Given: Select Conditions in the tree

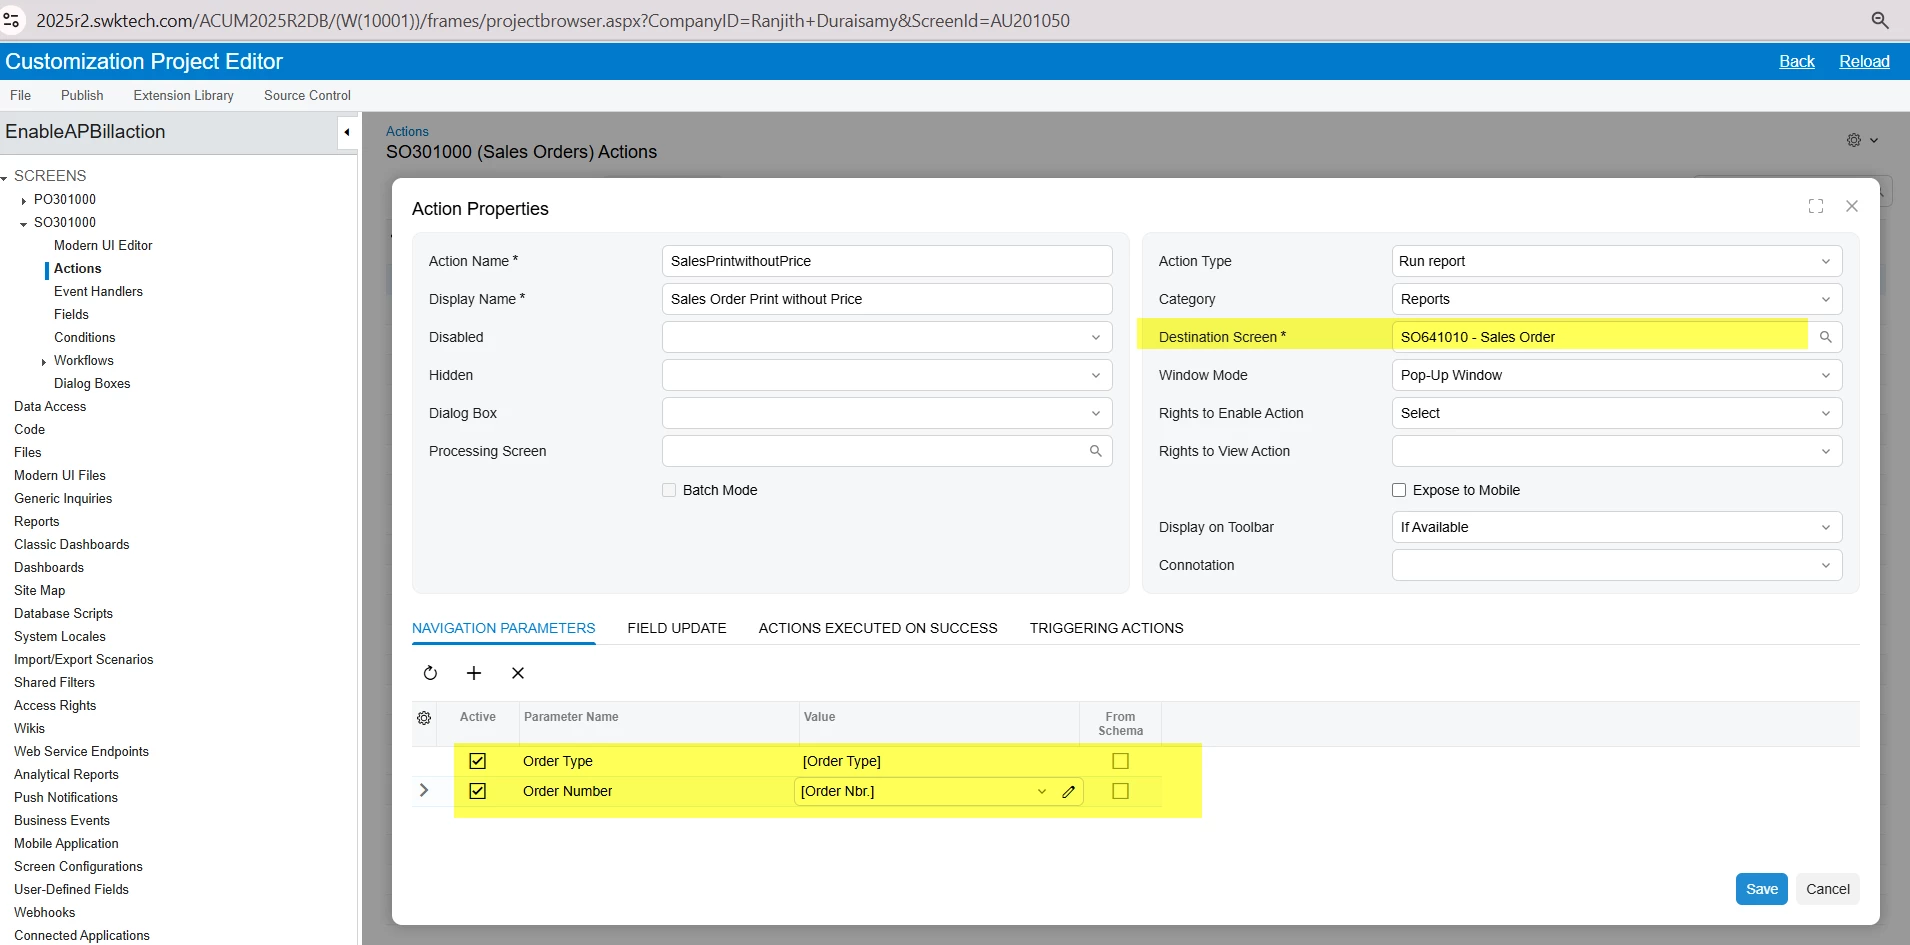Looking at the screenshot, I should tap(85, 337).
